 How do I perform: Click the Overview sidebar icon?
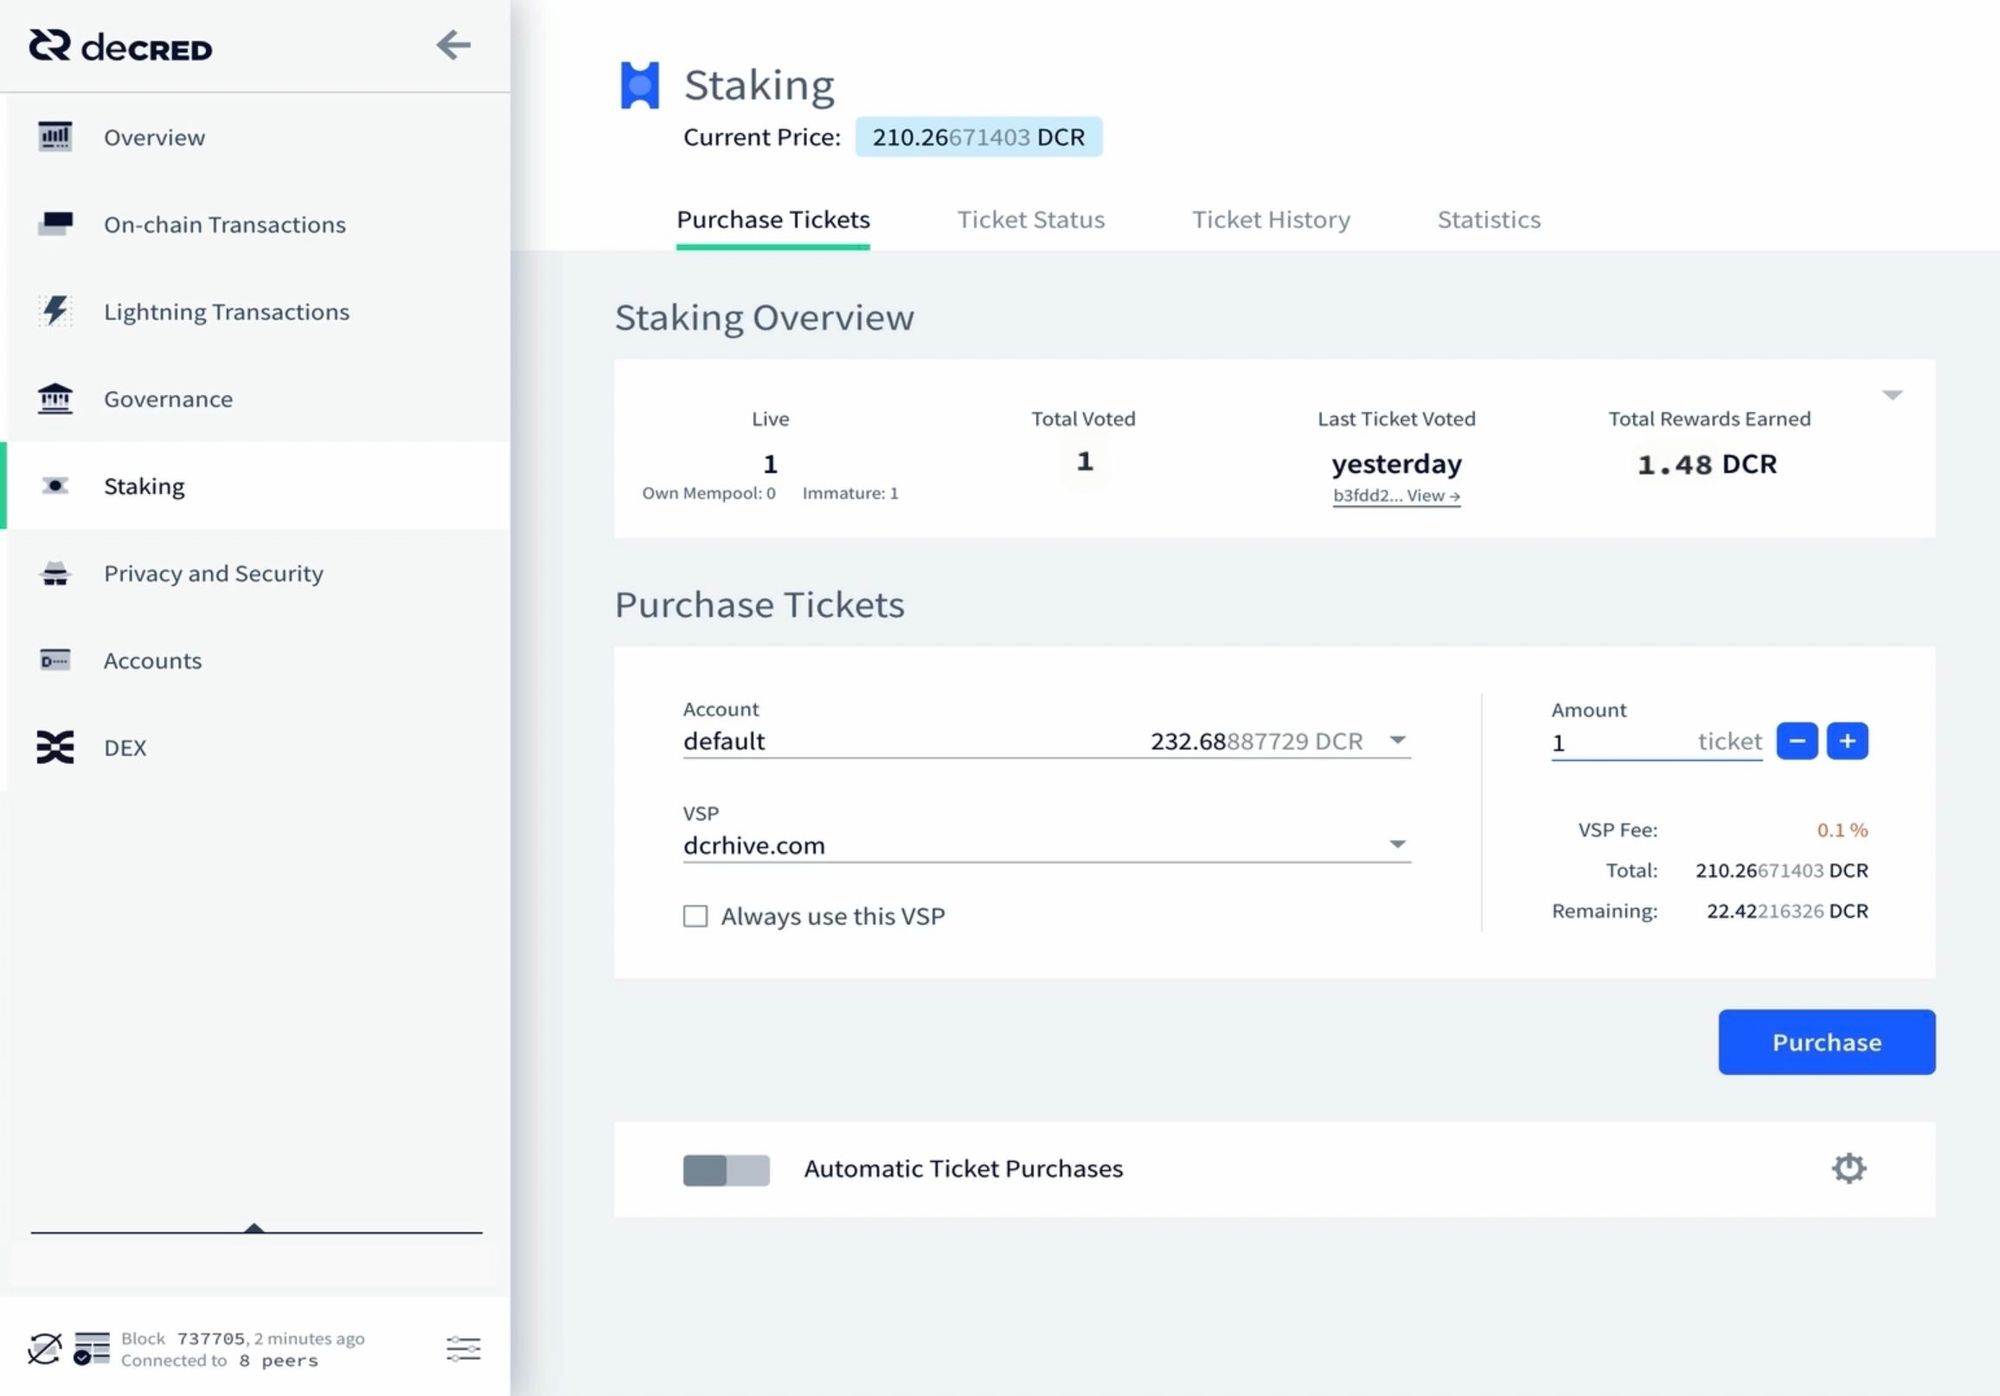click(x=55, y=137)
